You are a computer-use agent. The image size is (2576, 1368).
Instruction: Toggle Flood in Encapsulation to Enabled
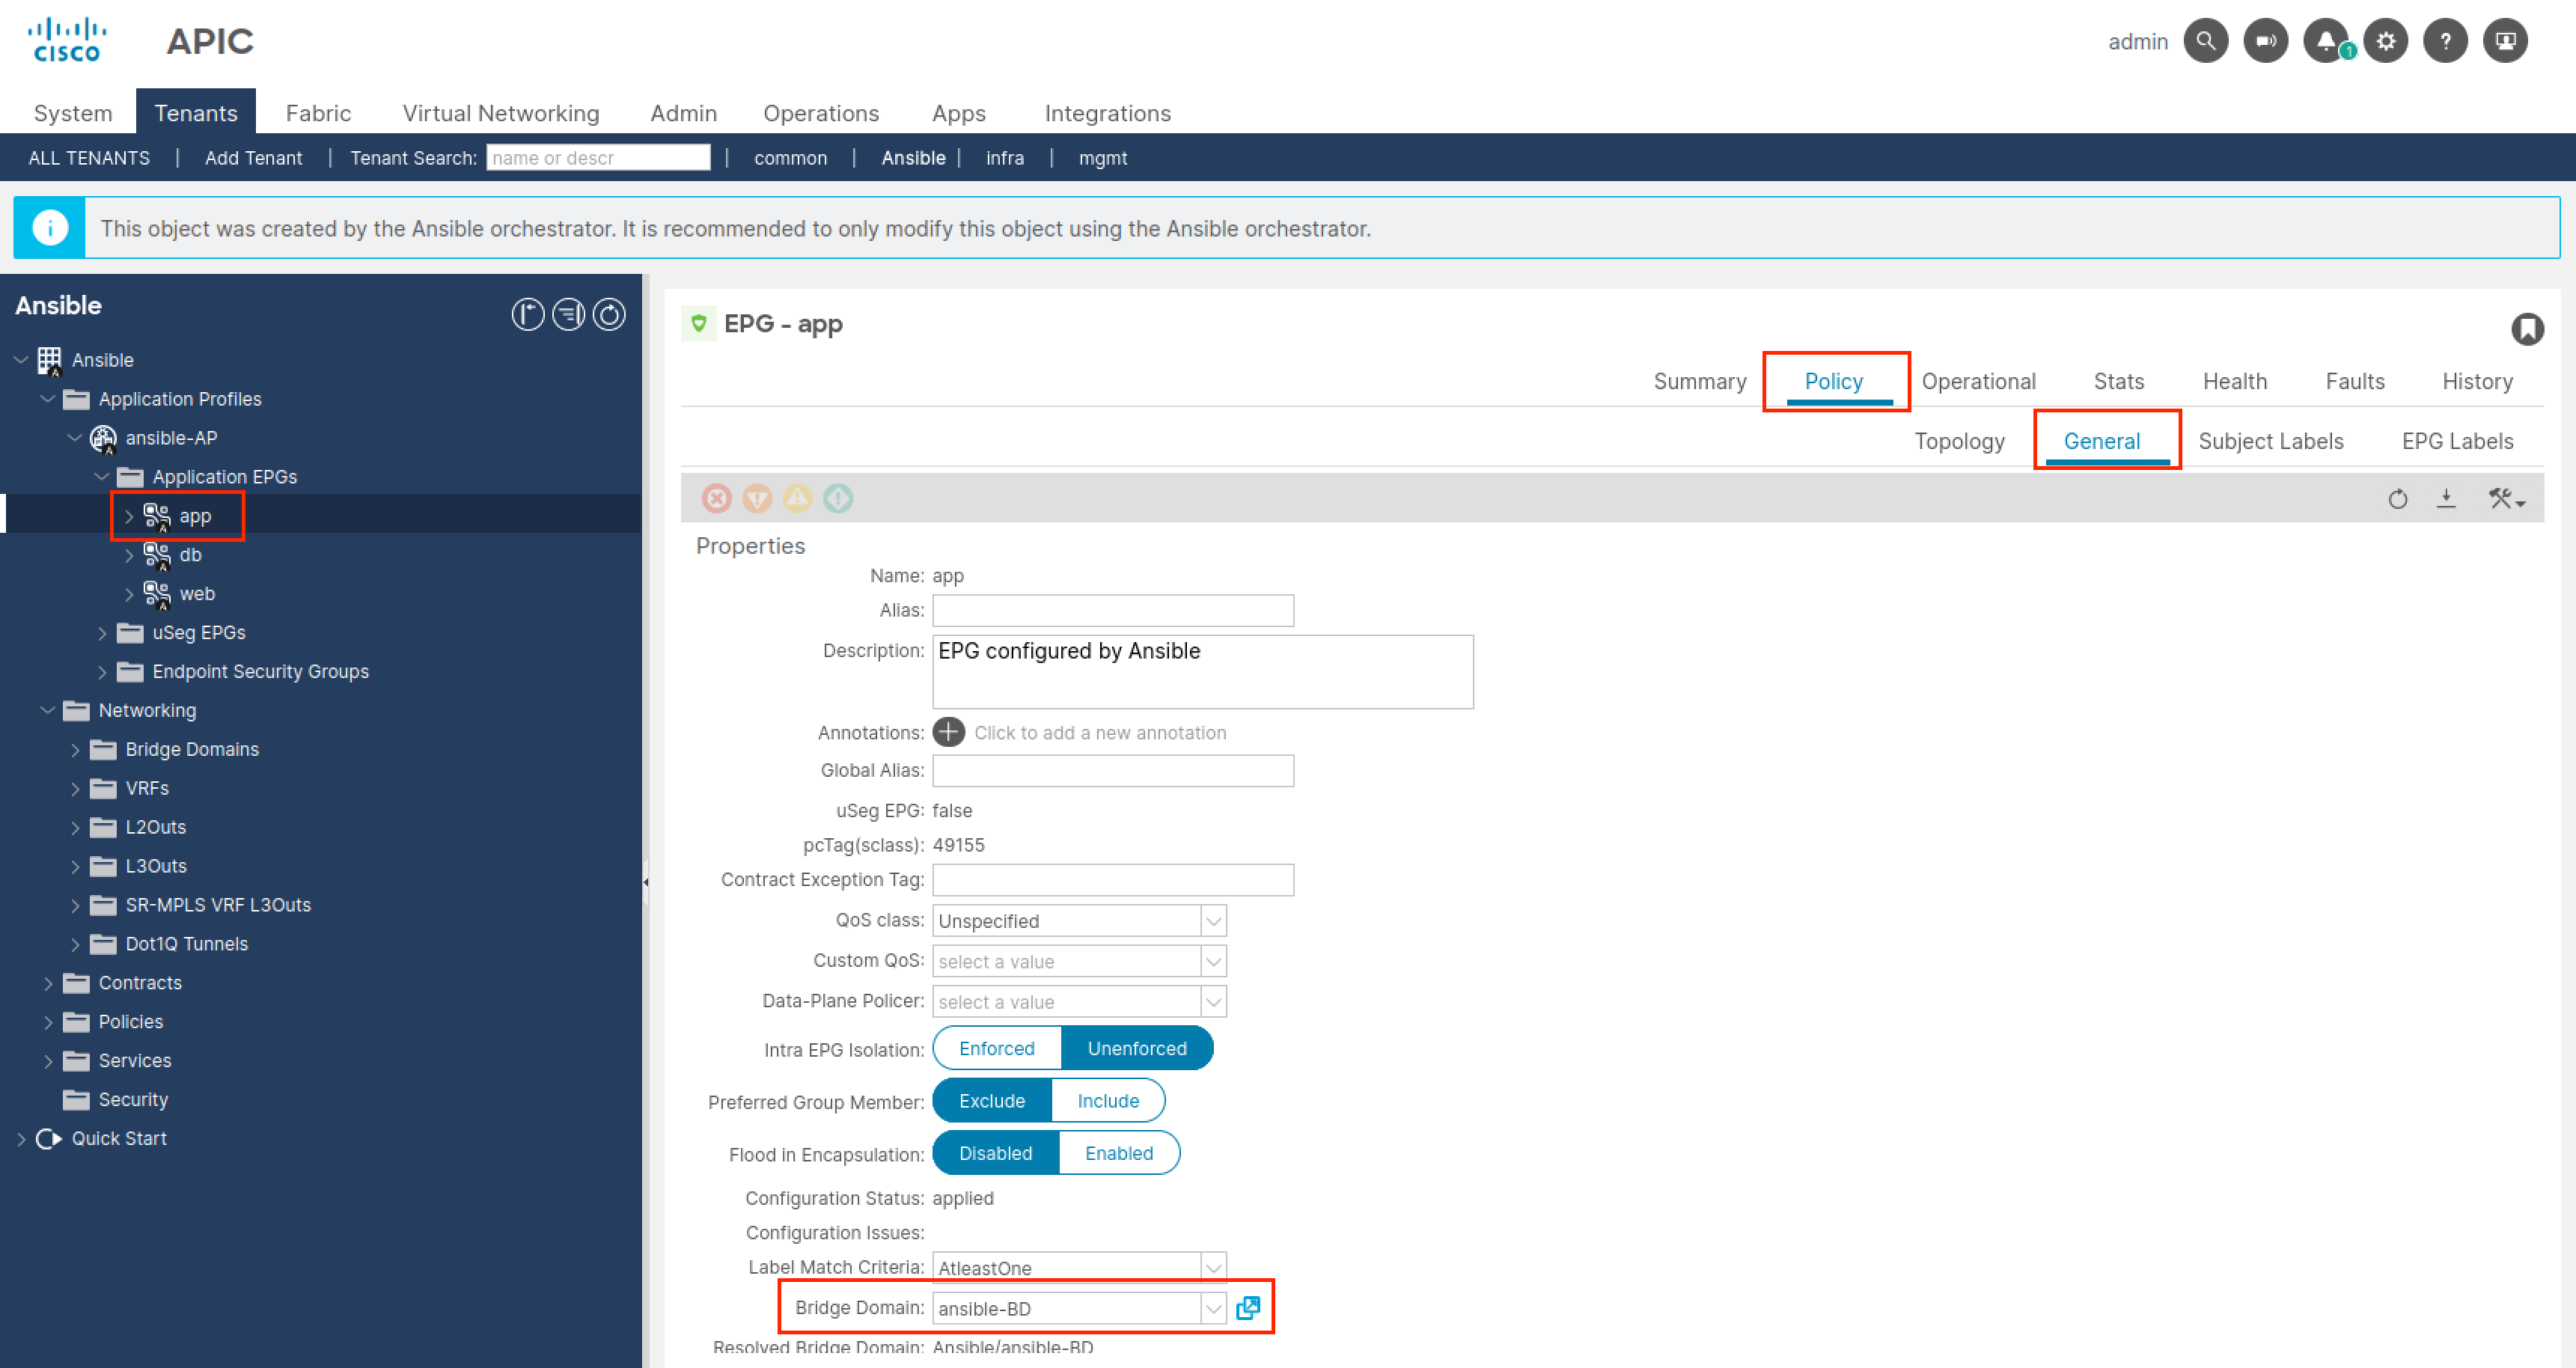(x=1116, y=1152)
